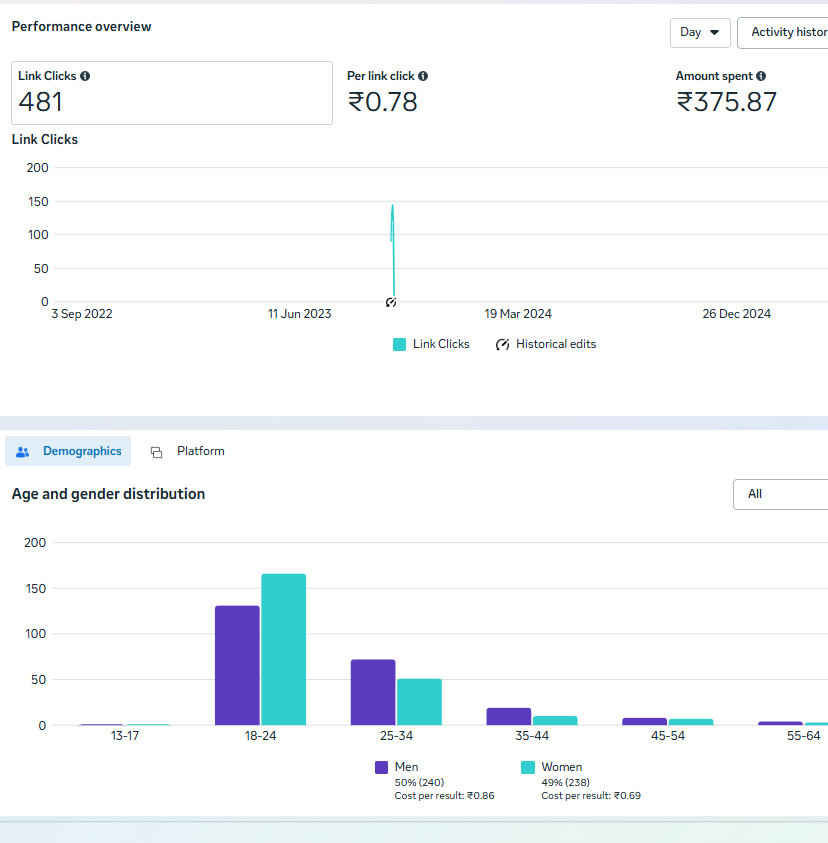Click the historical edit marker on the chart line
This screenshot has height=843, width=828.
point(391,302)
